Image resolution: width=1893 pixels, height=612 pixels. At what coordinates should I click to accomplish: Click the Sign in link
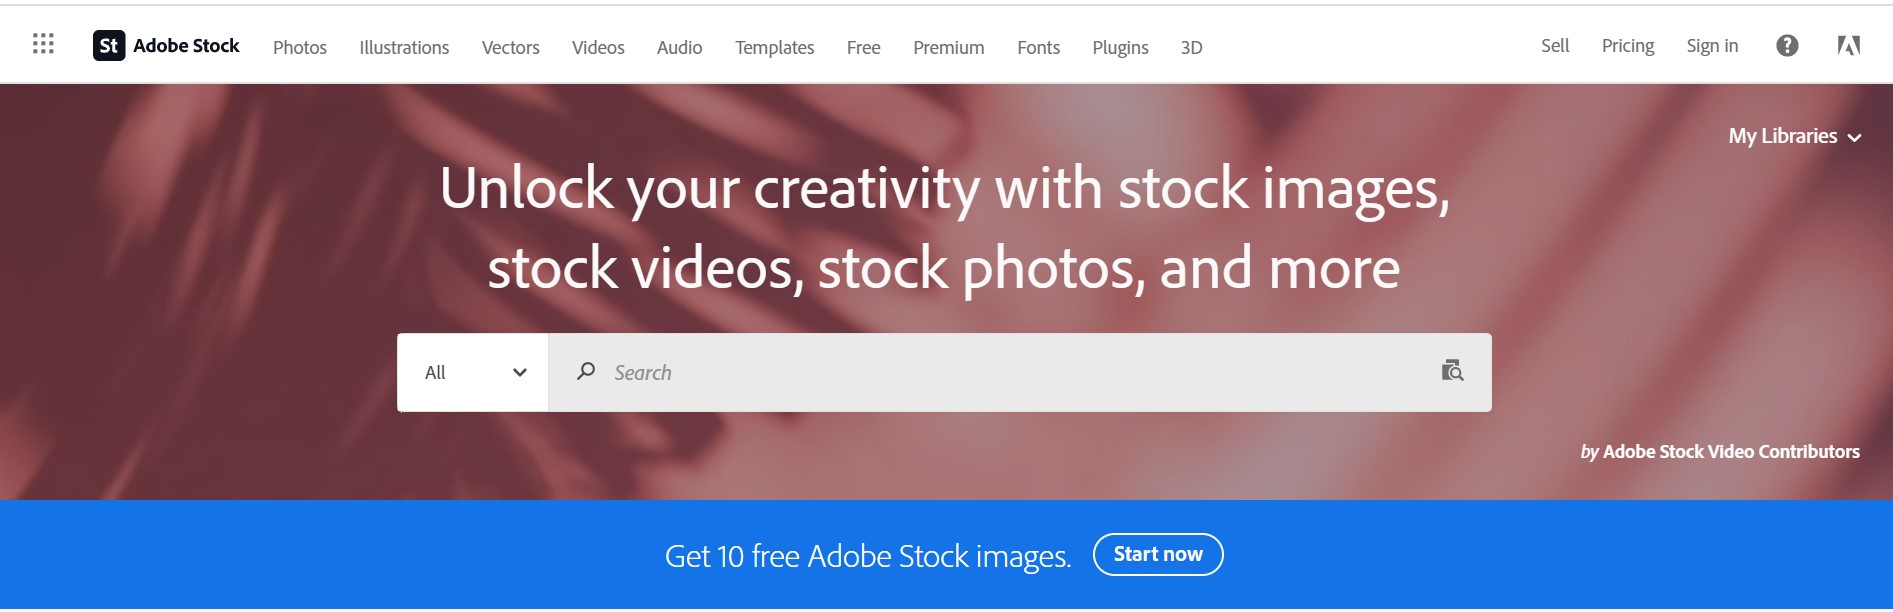1712,46
